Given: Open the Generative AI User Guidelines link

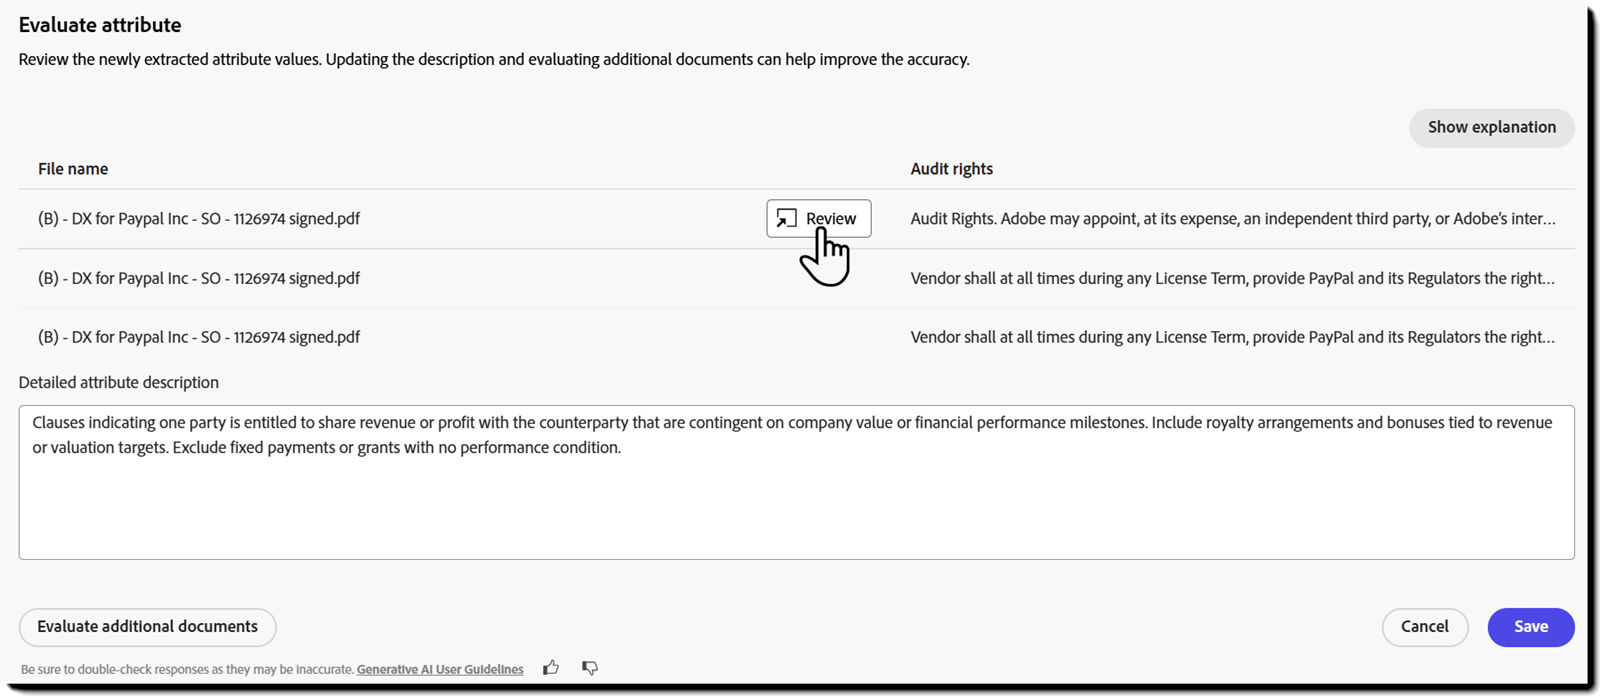Looking at the screenshot, I should pyautogui.click(x=440, y=669).
